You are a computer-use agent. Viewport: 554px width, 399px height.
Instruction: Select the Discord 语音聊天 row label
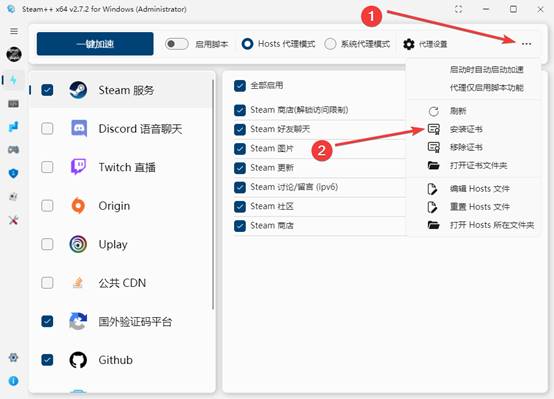tap(140, 129)
